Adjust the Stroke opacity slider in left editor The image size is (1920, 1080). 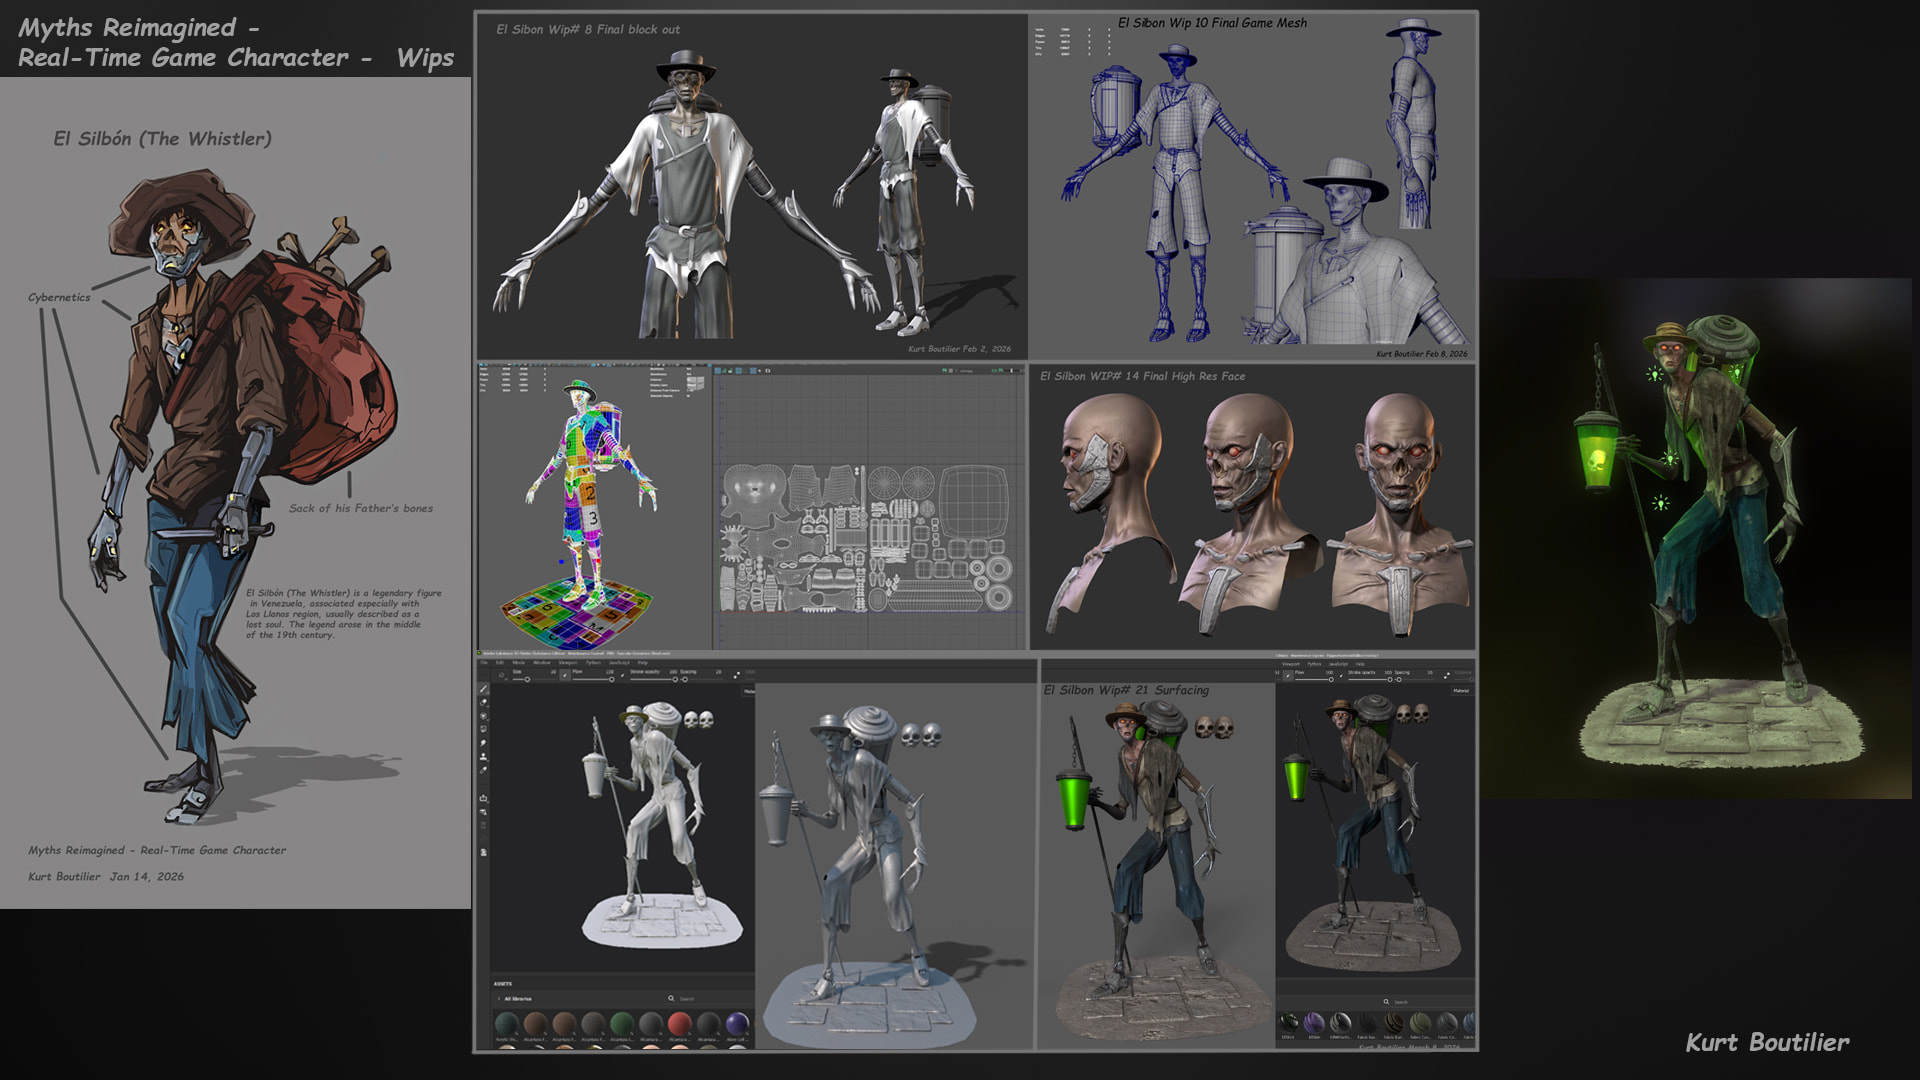[675, 679]
